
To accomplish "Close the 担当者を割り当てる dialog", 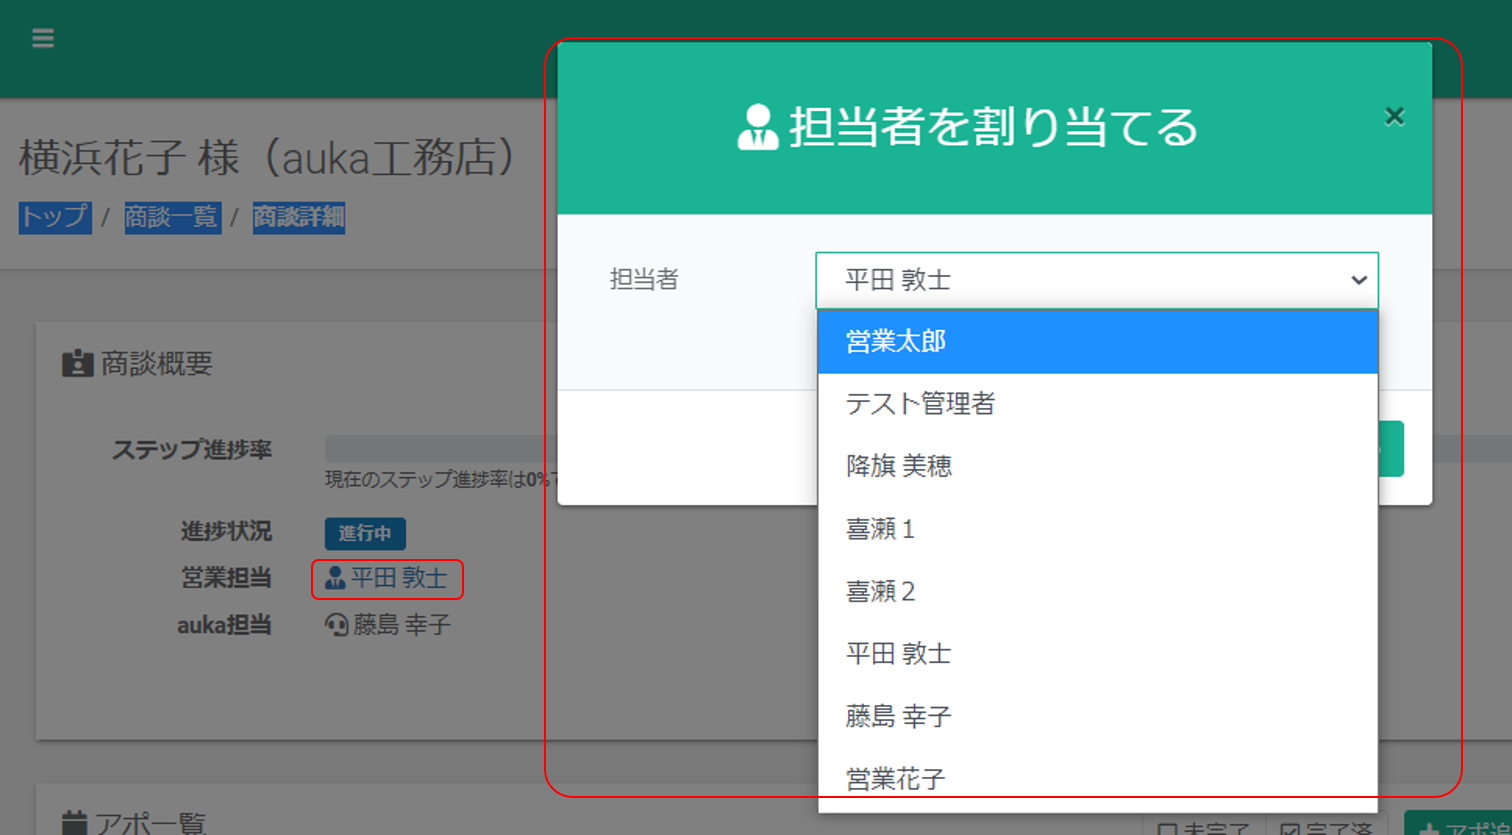I will 1394,117.
